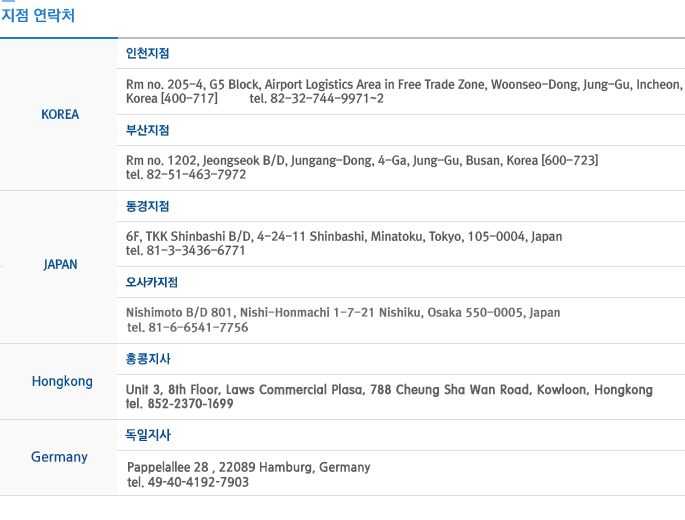This screenshot has width=685, height=520.
Task: Click the Hongkong country label
Action: [62, 381]
